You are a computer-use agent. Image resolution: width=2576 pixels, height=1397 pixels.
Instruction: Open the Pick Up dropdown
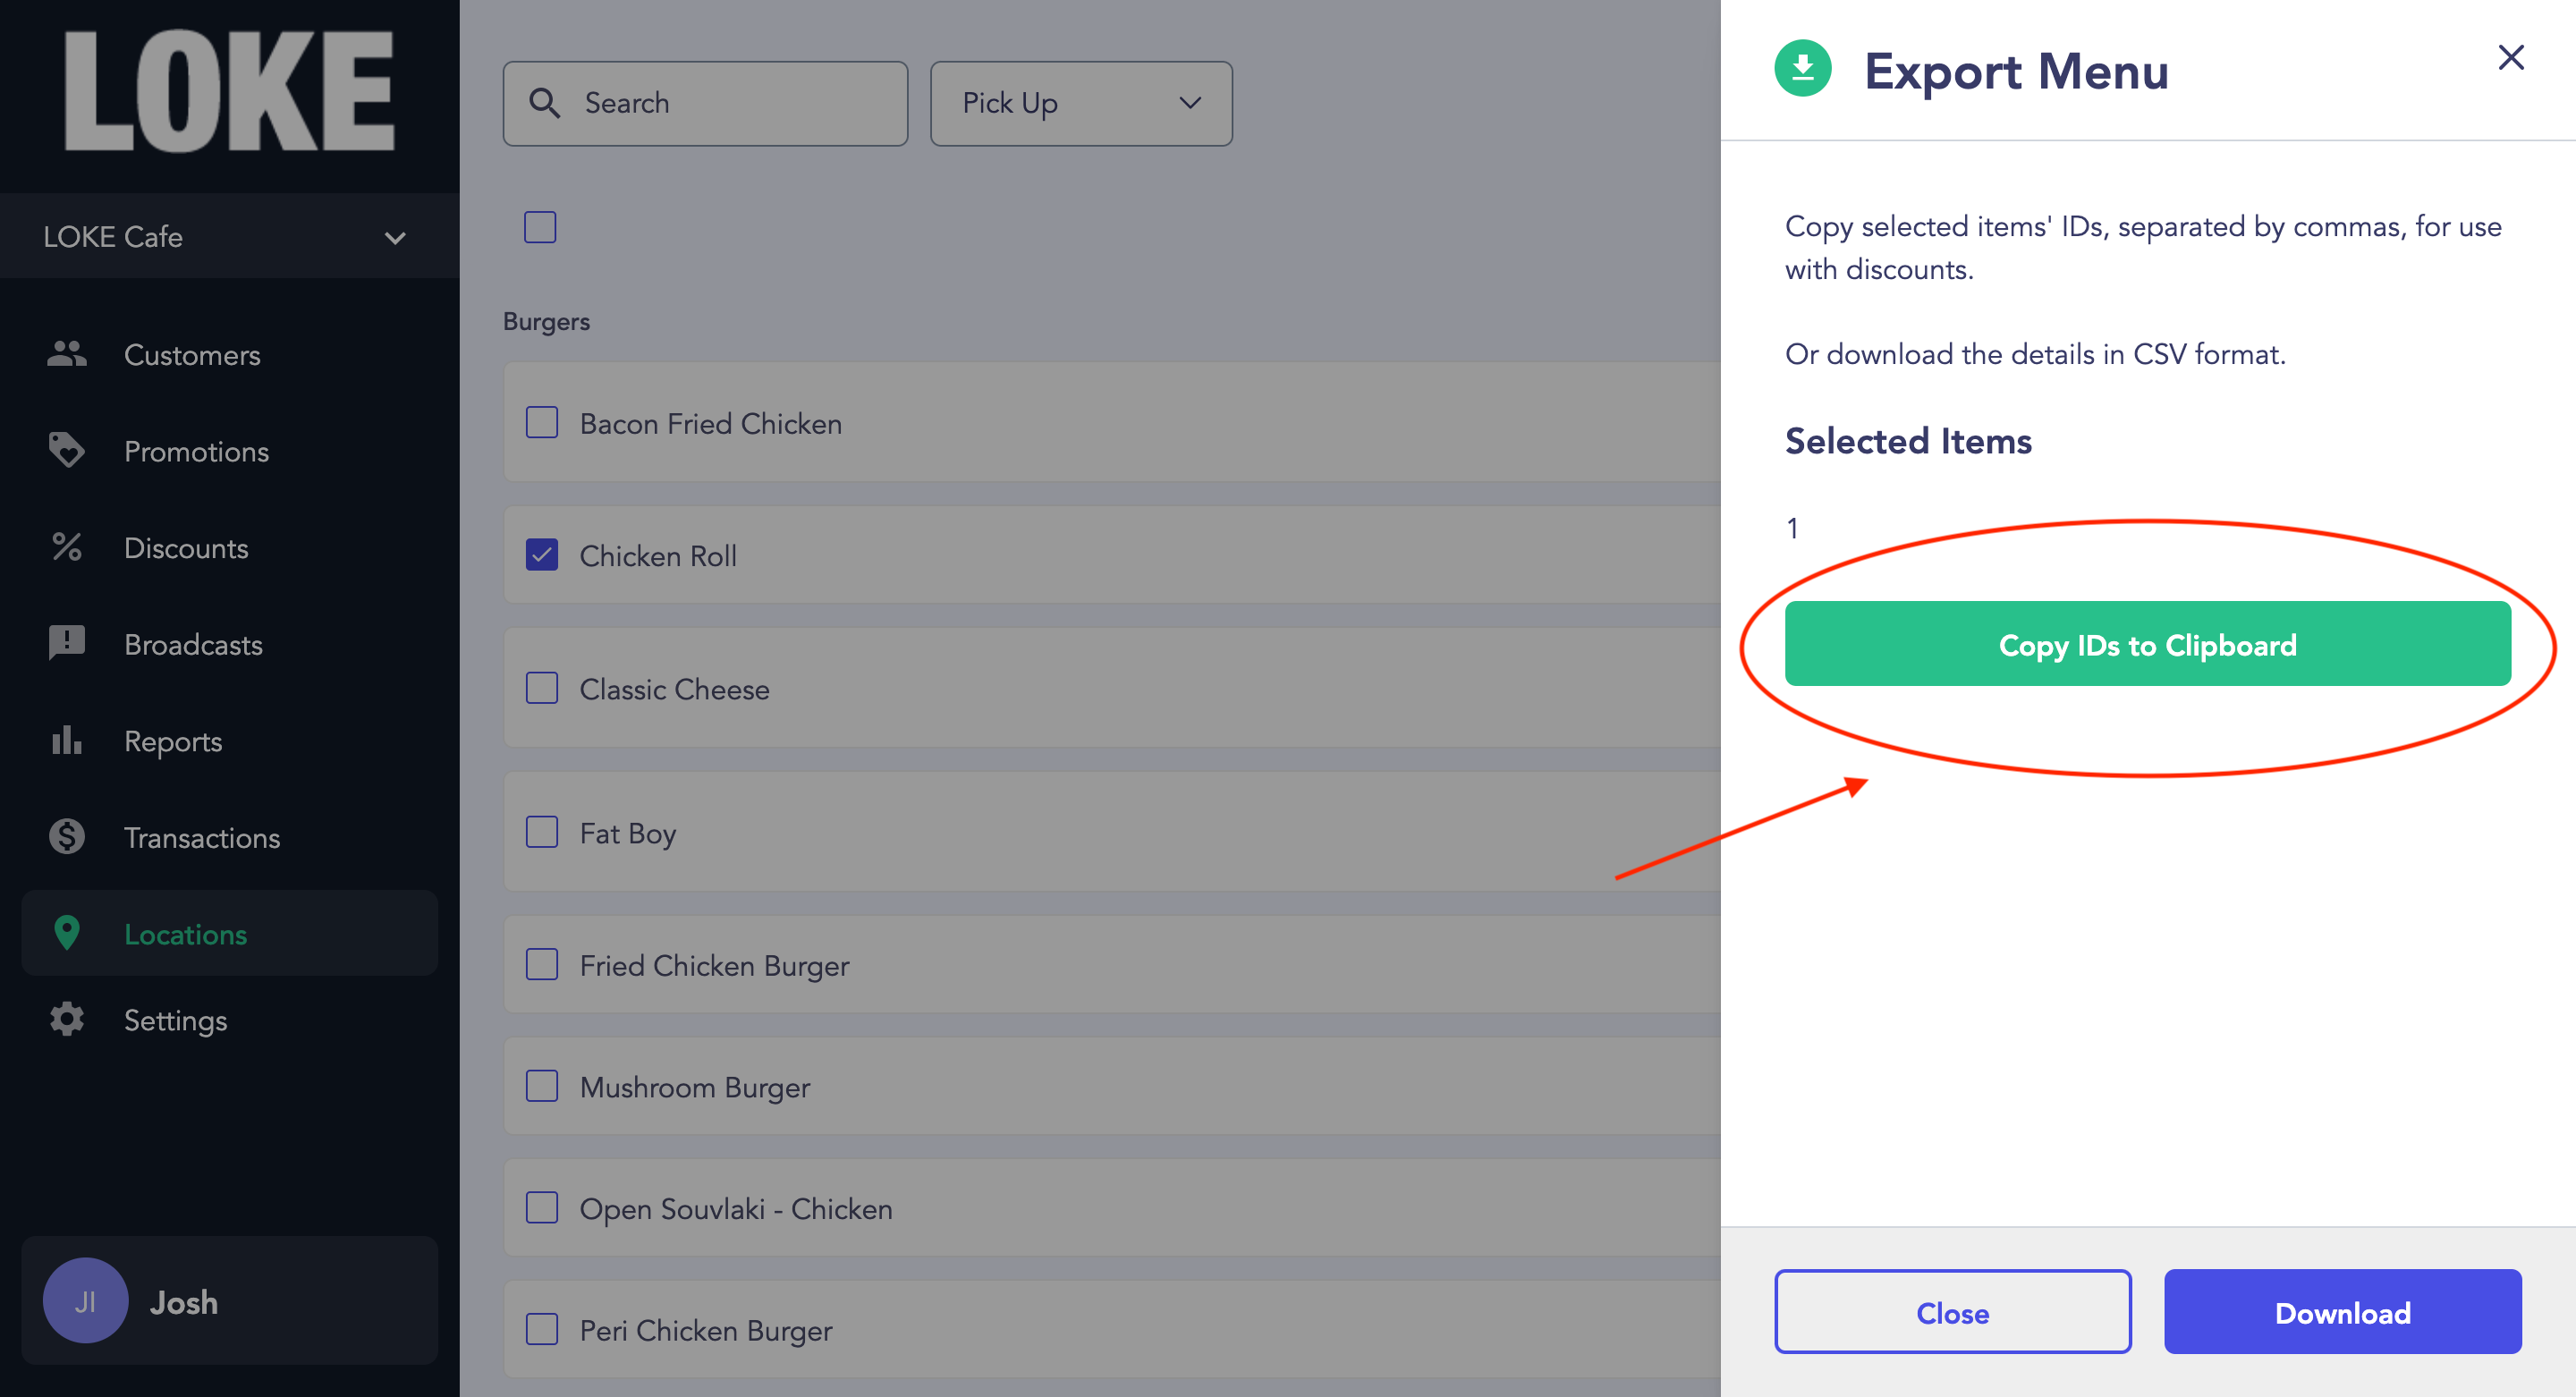tap(1081, 103)
